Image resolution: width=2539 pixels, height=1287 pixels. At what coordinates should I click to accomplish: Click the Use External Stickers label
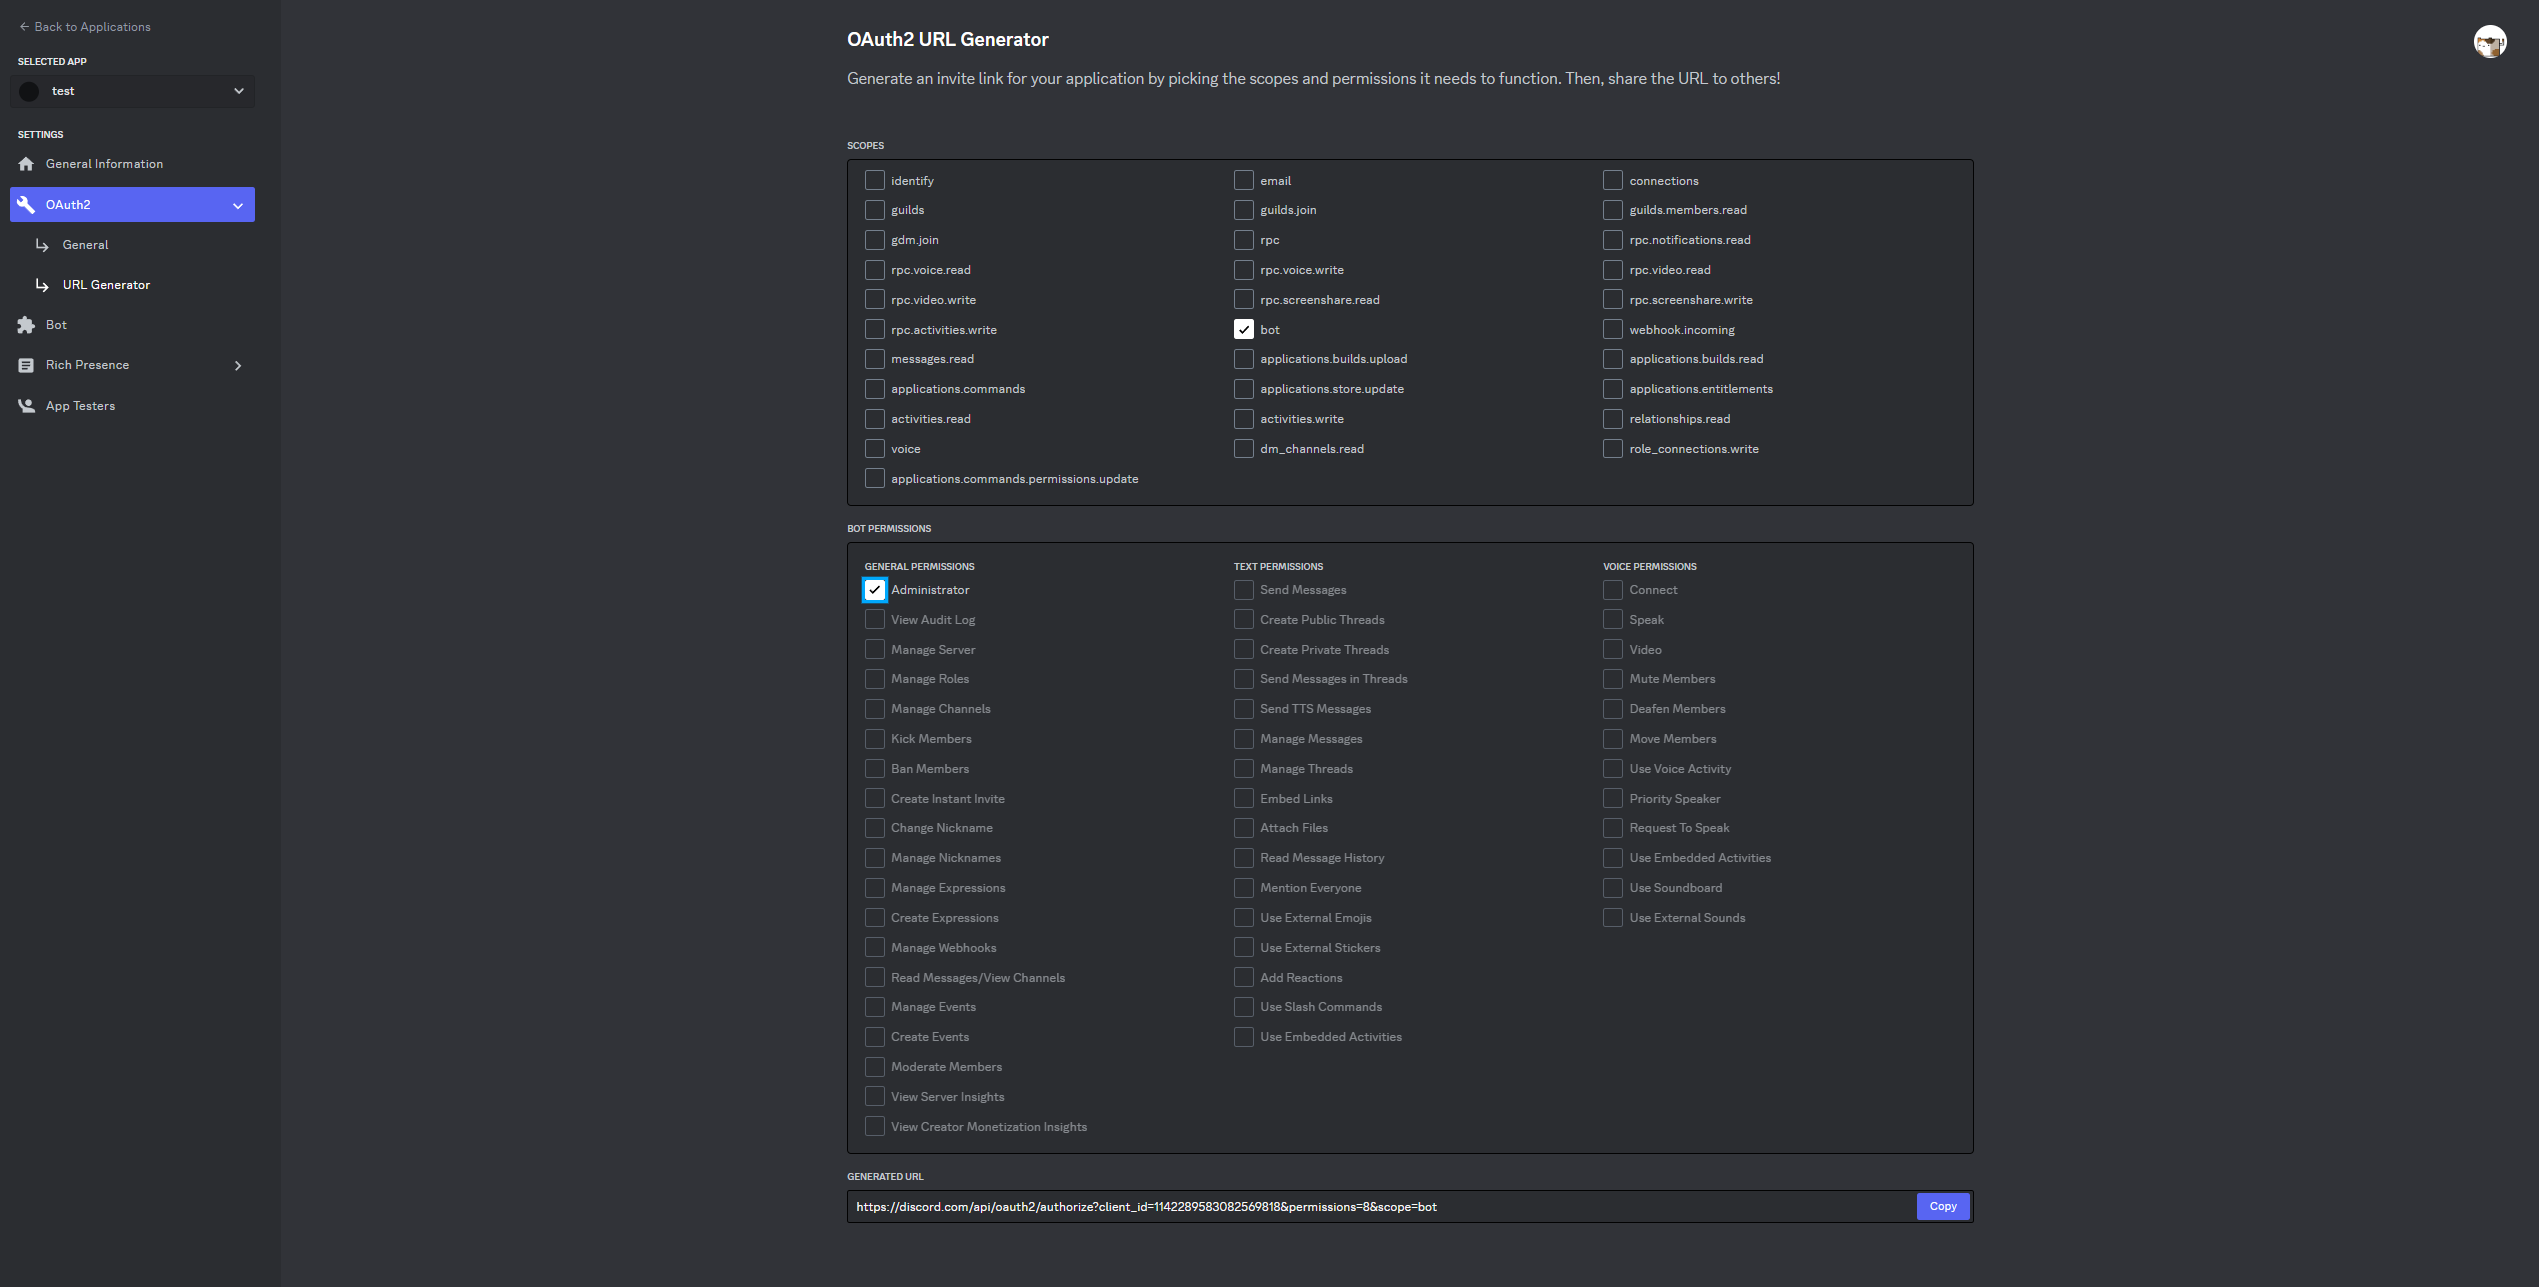coord(1319,948)
